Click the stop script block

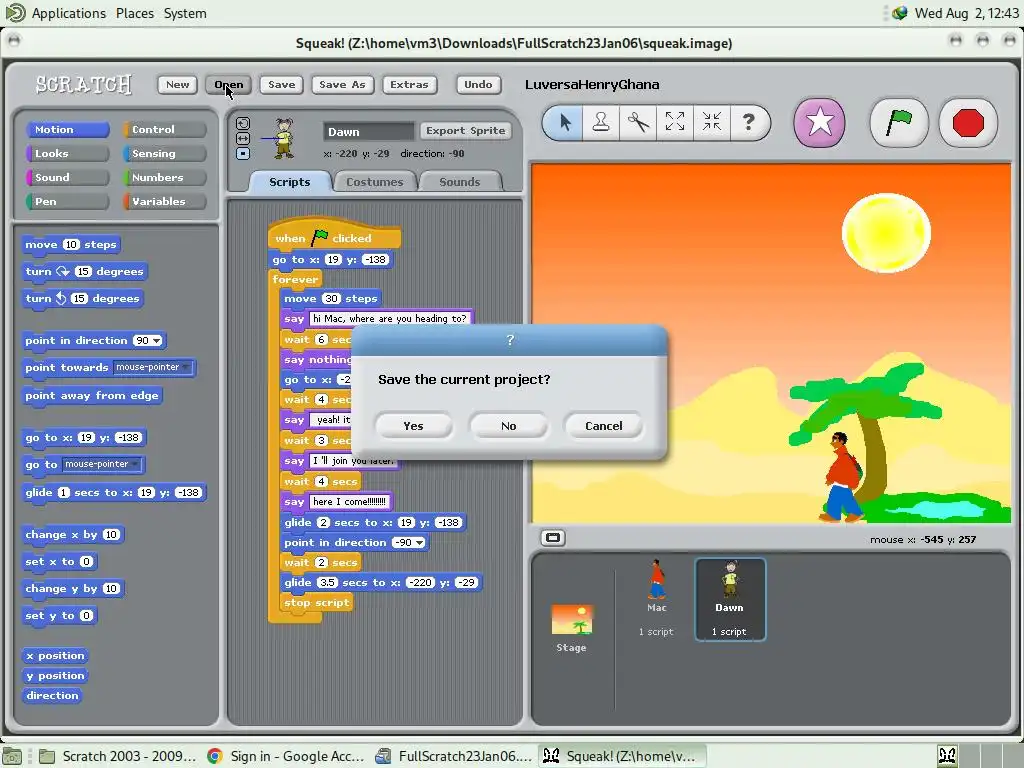317,602
